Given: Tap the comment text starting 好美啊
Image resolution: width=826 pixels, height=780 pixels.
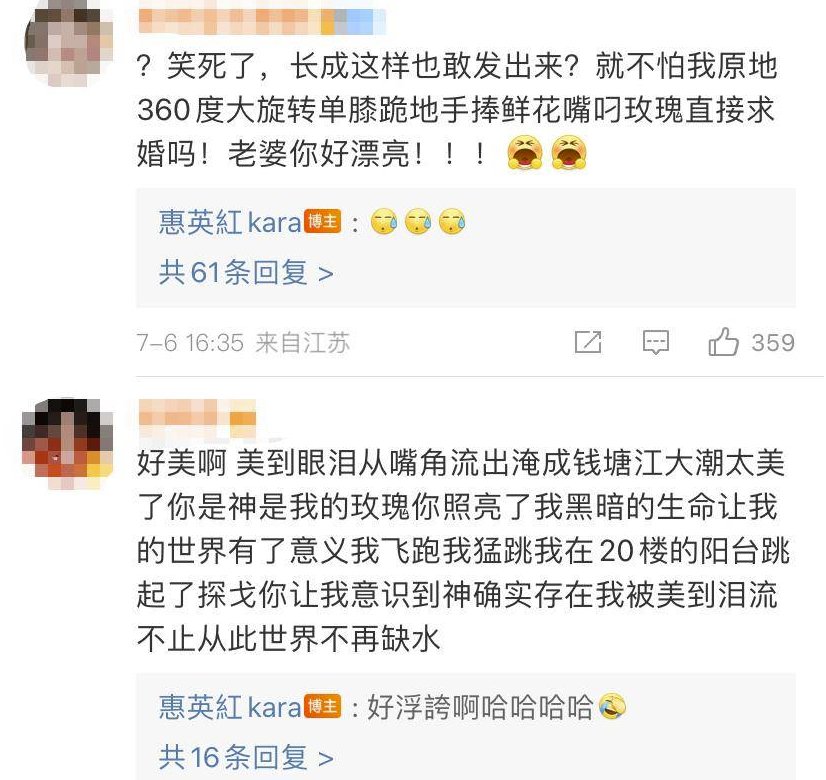Looking at the screenshot, I should [x=463, y=551].
